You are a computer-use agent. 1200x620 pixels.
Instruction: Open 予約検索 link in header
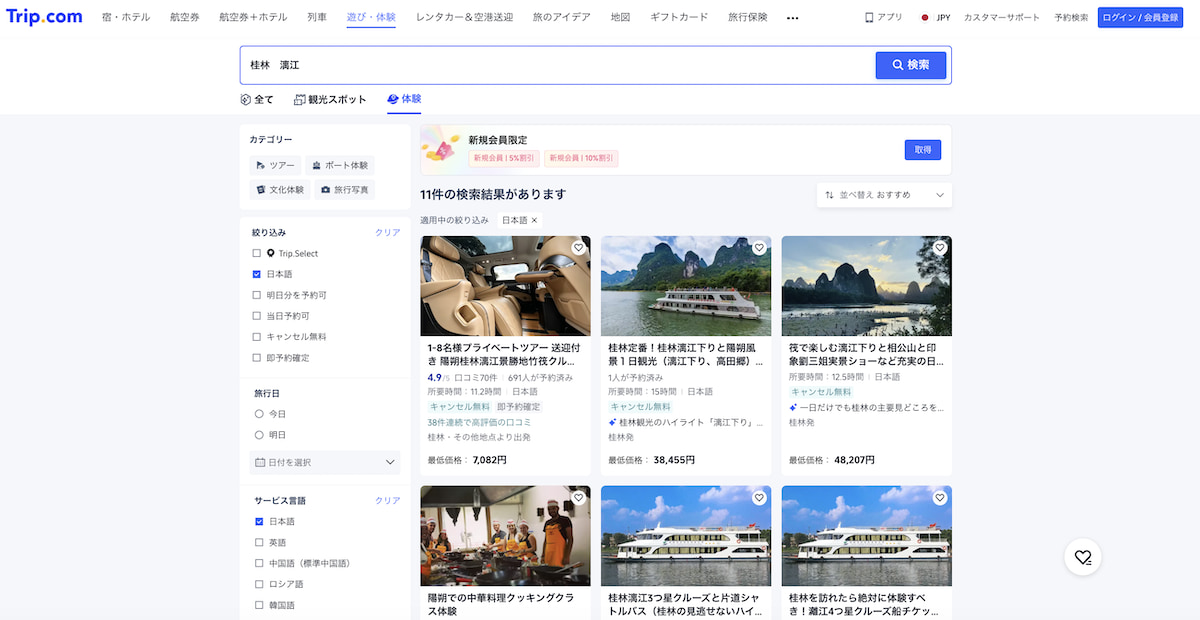pyautogui.click(x=1071, y=18)
